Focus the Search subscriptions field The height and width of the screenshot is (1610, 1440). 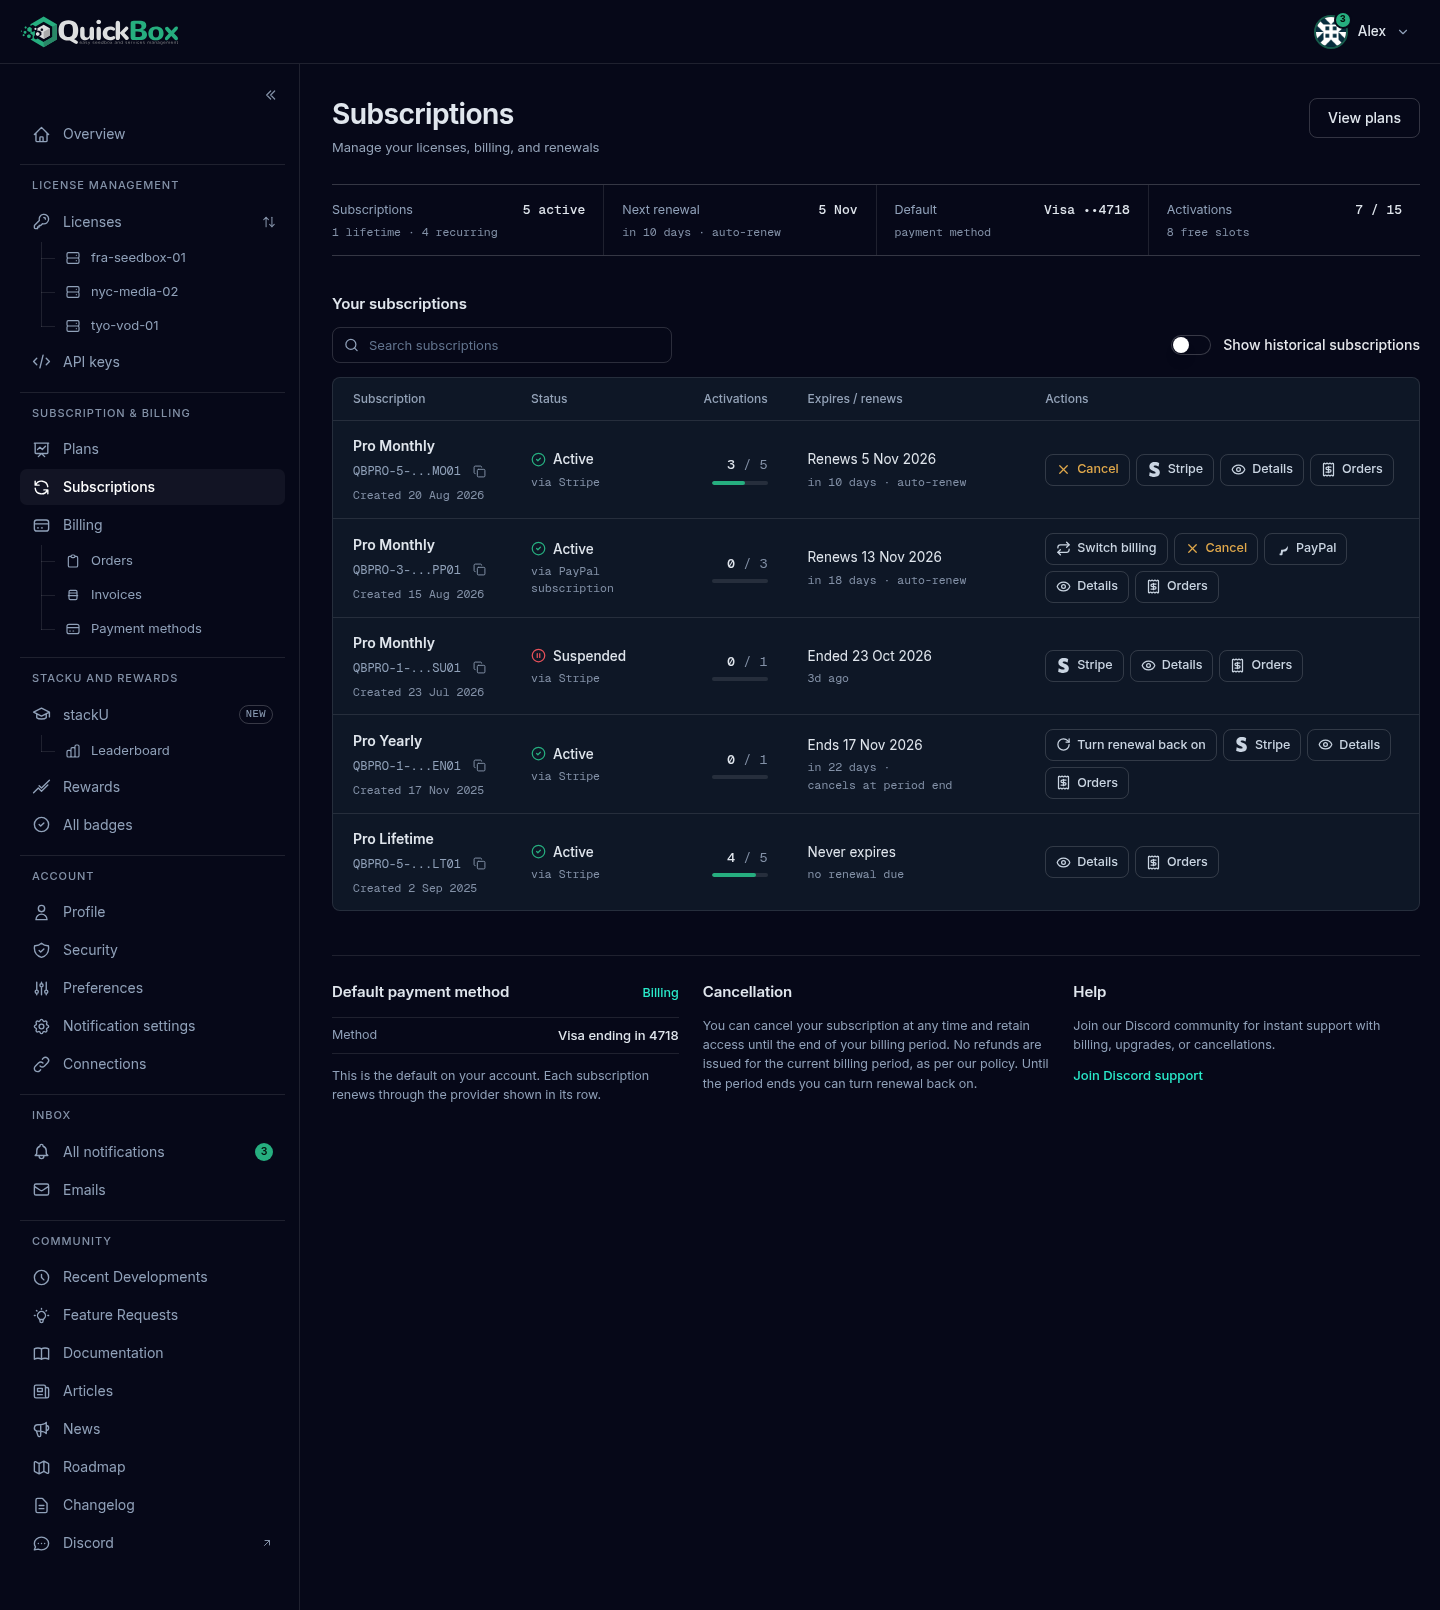pos(502,345)
